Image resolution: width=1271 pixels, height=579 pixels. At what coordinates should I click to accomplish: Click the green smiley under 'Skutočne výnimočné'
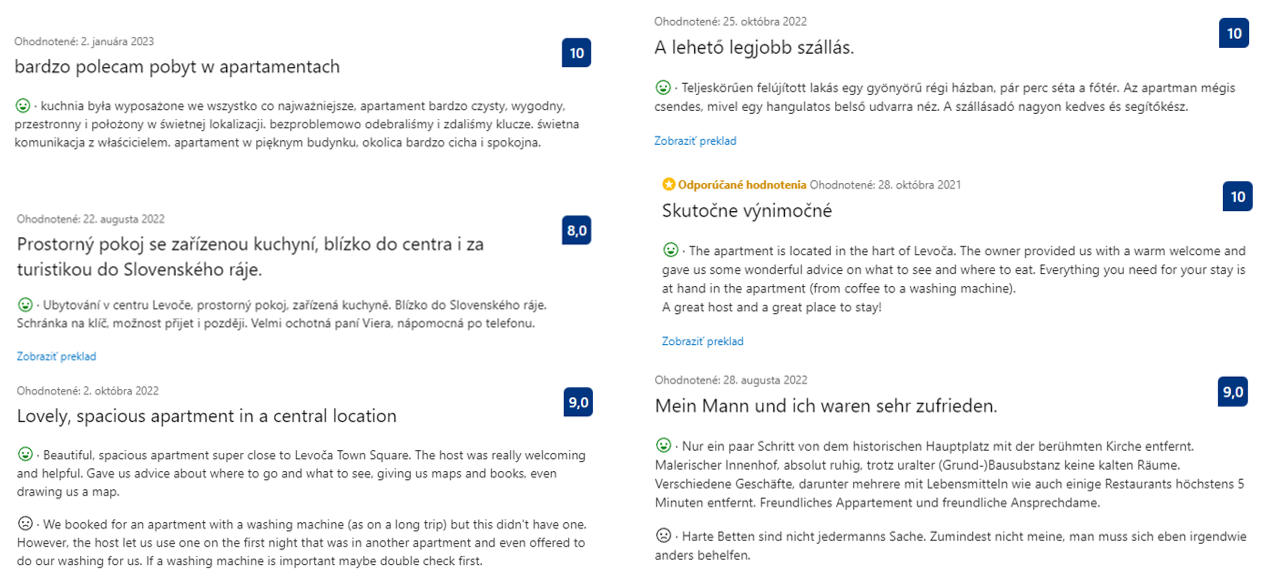pyautogui.click(x=671, y=250)
